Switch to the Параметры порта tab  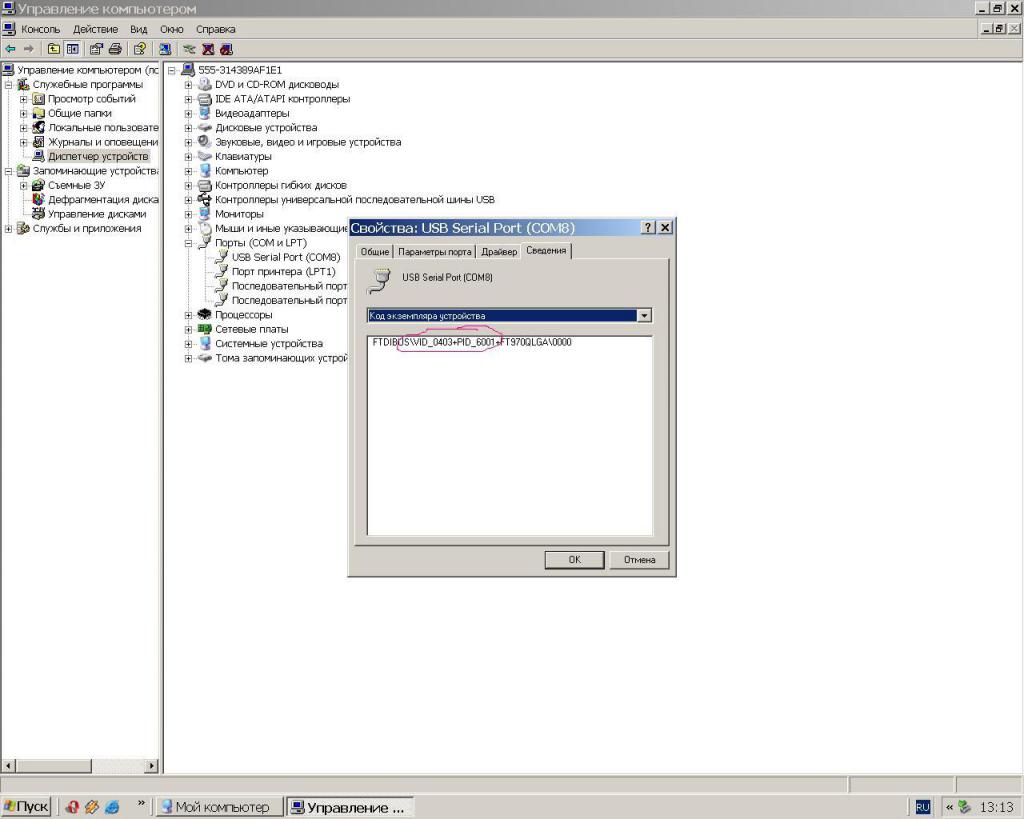click(x=435, y=252)
